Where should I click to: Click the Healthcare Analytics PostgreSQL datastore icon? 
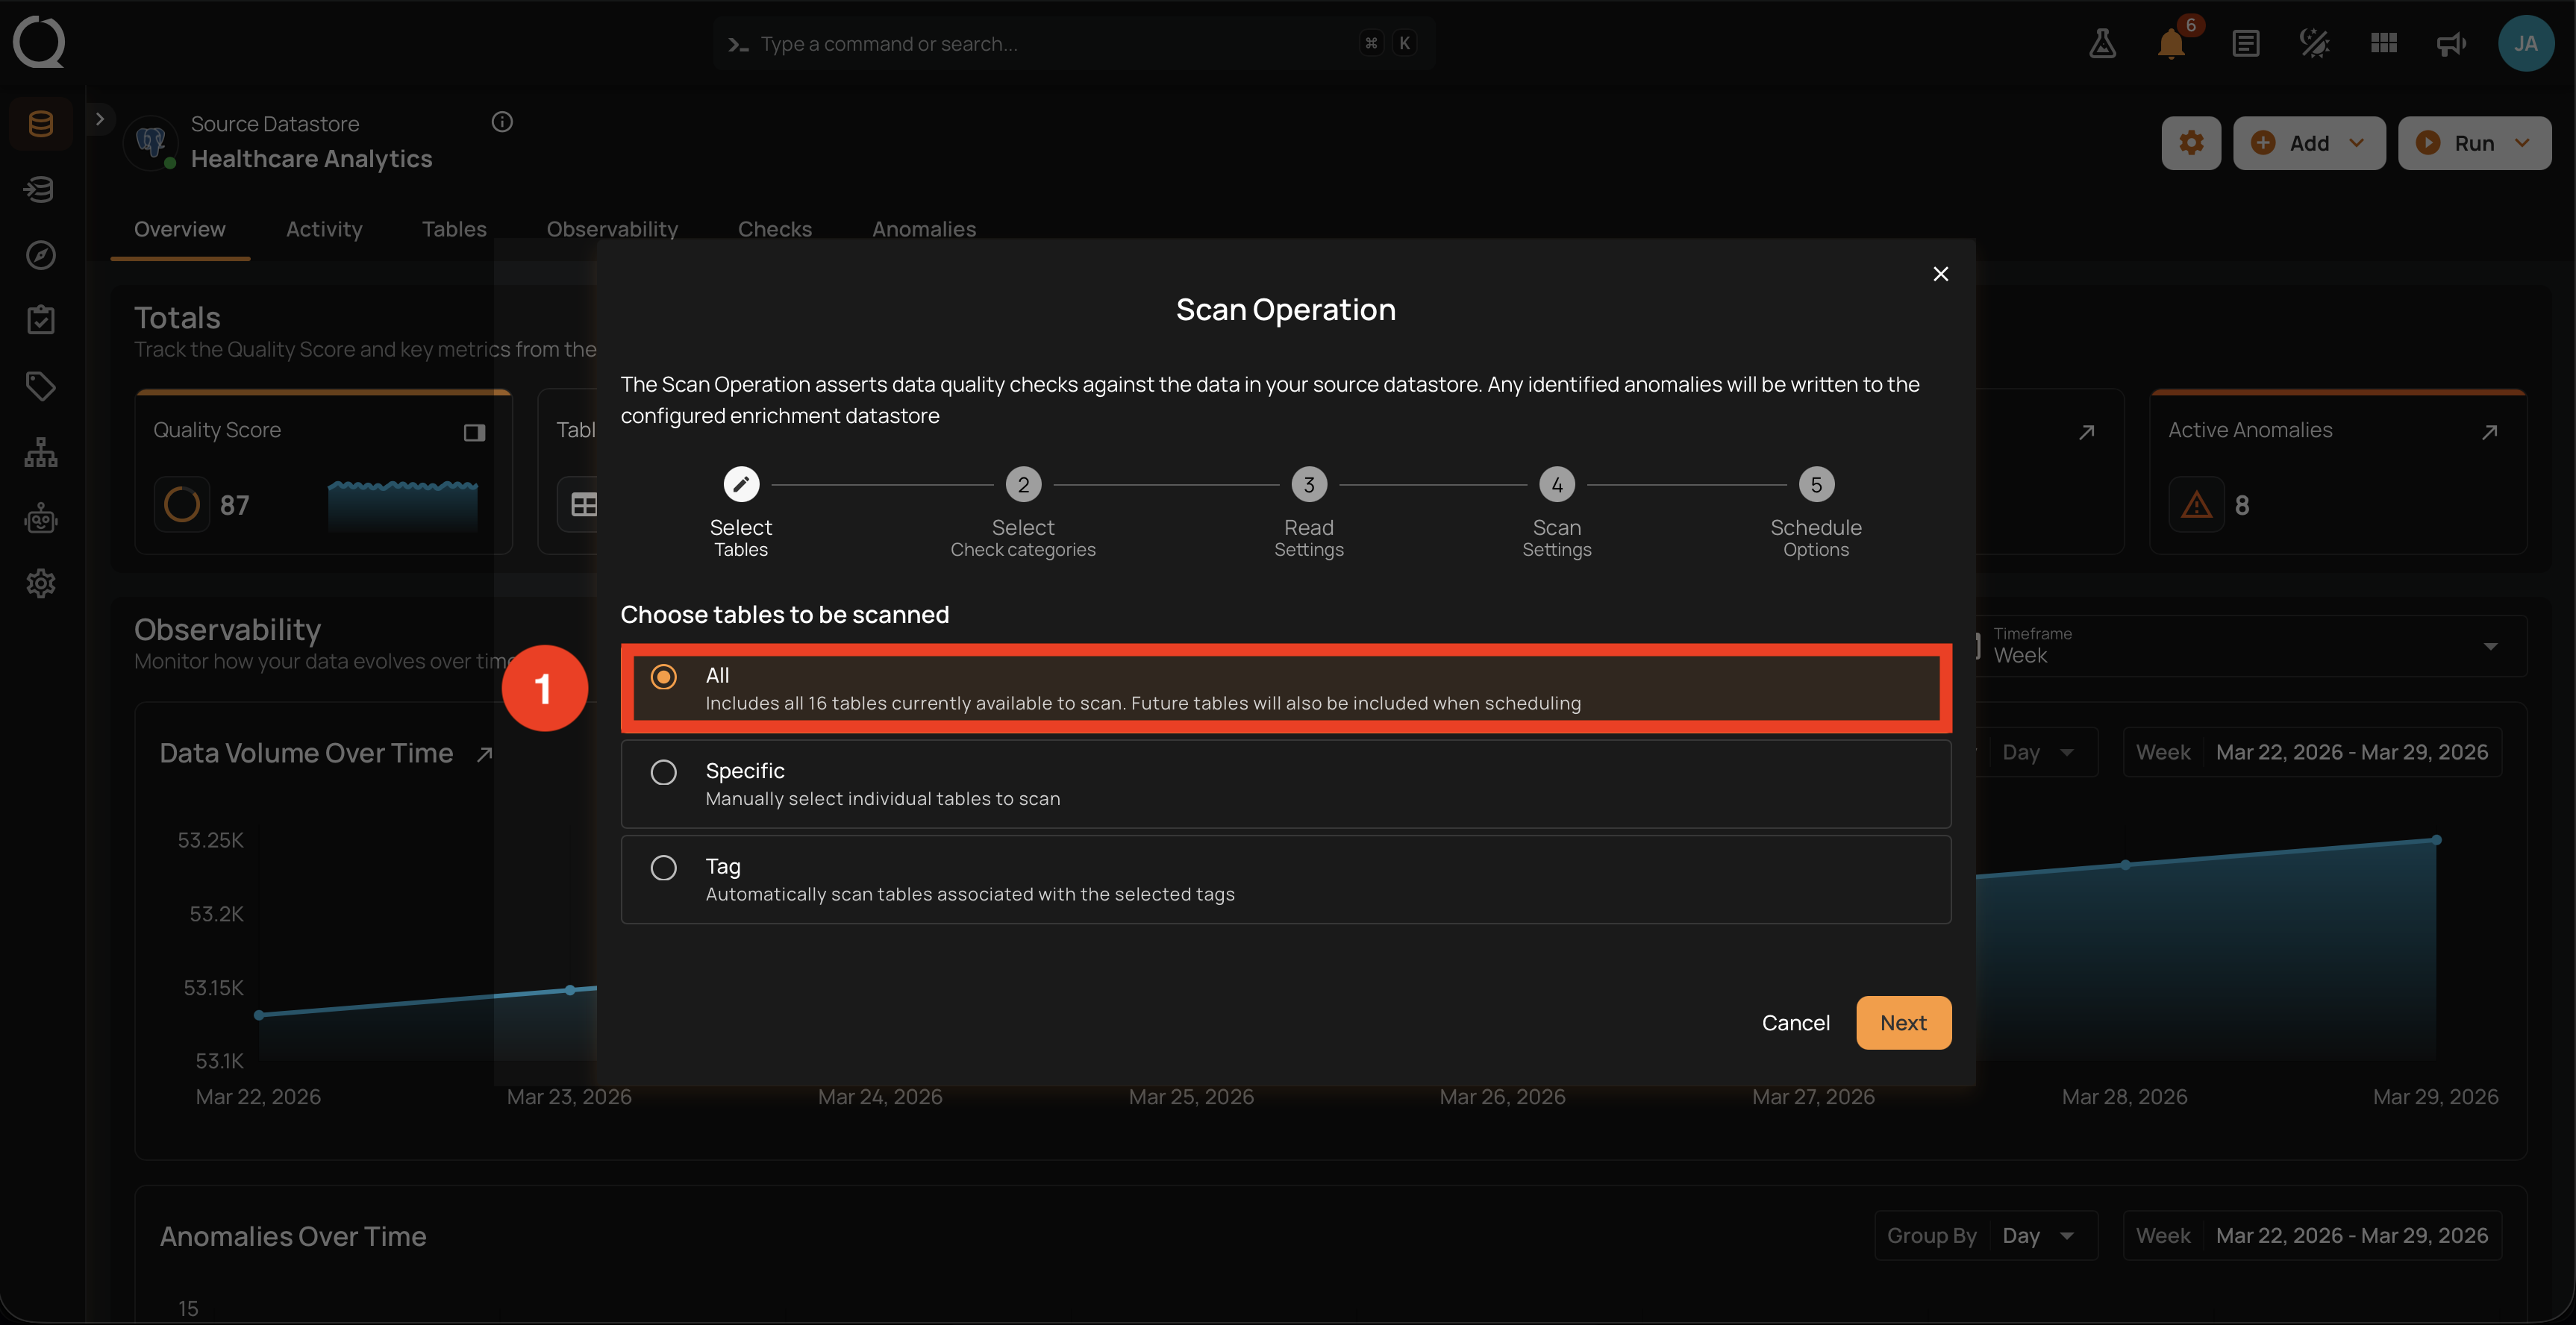[x=151, y=142]
